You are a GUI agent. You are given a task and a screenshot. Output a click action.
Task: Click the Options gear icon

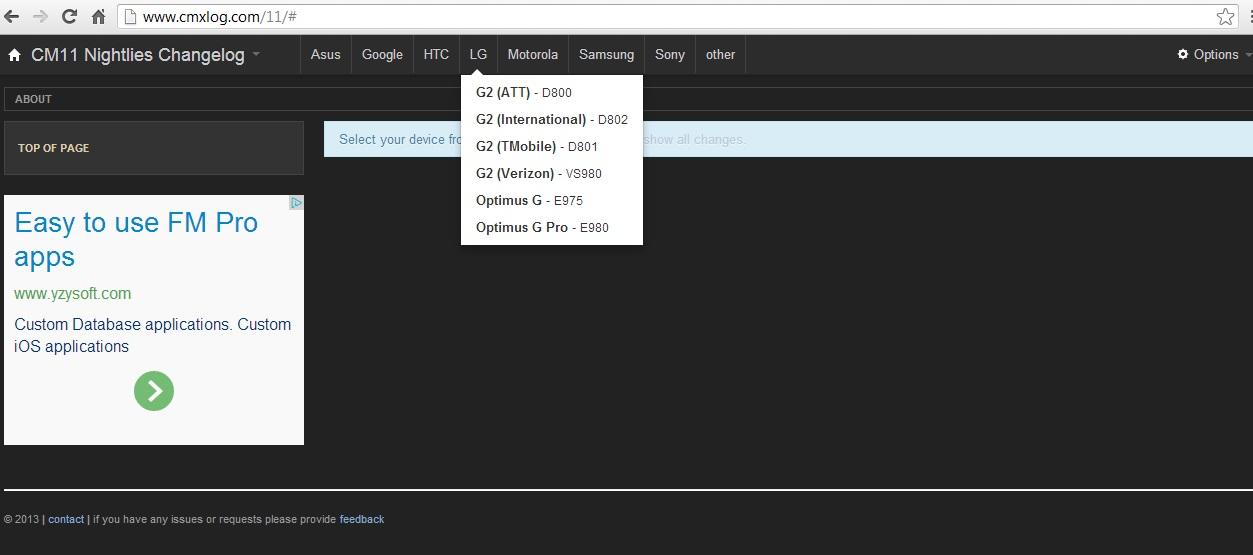coord(1183,55)
